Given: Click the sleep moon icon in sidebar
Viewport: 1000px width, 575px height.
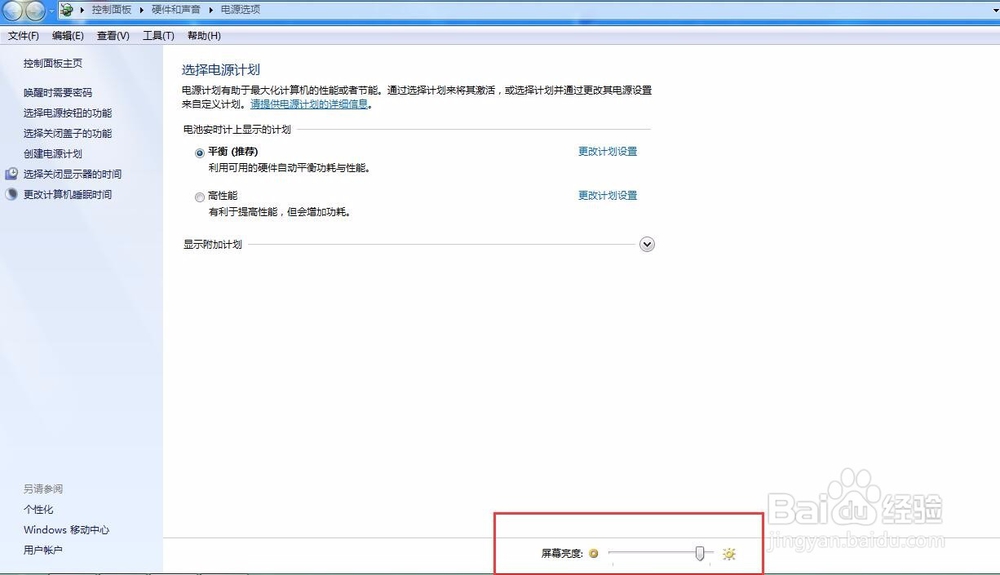Looking at the screenshot, I should [x=11, y=194].
